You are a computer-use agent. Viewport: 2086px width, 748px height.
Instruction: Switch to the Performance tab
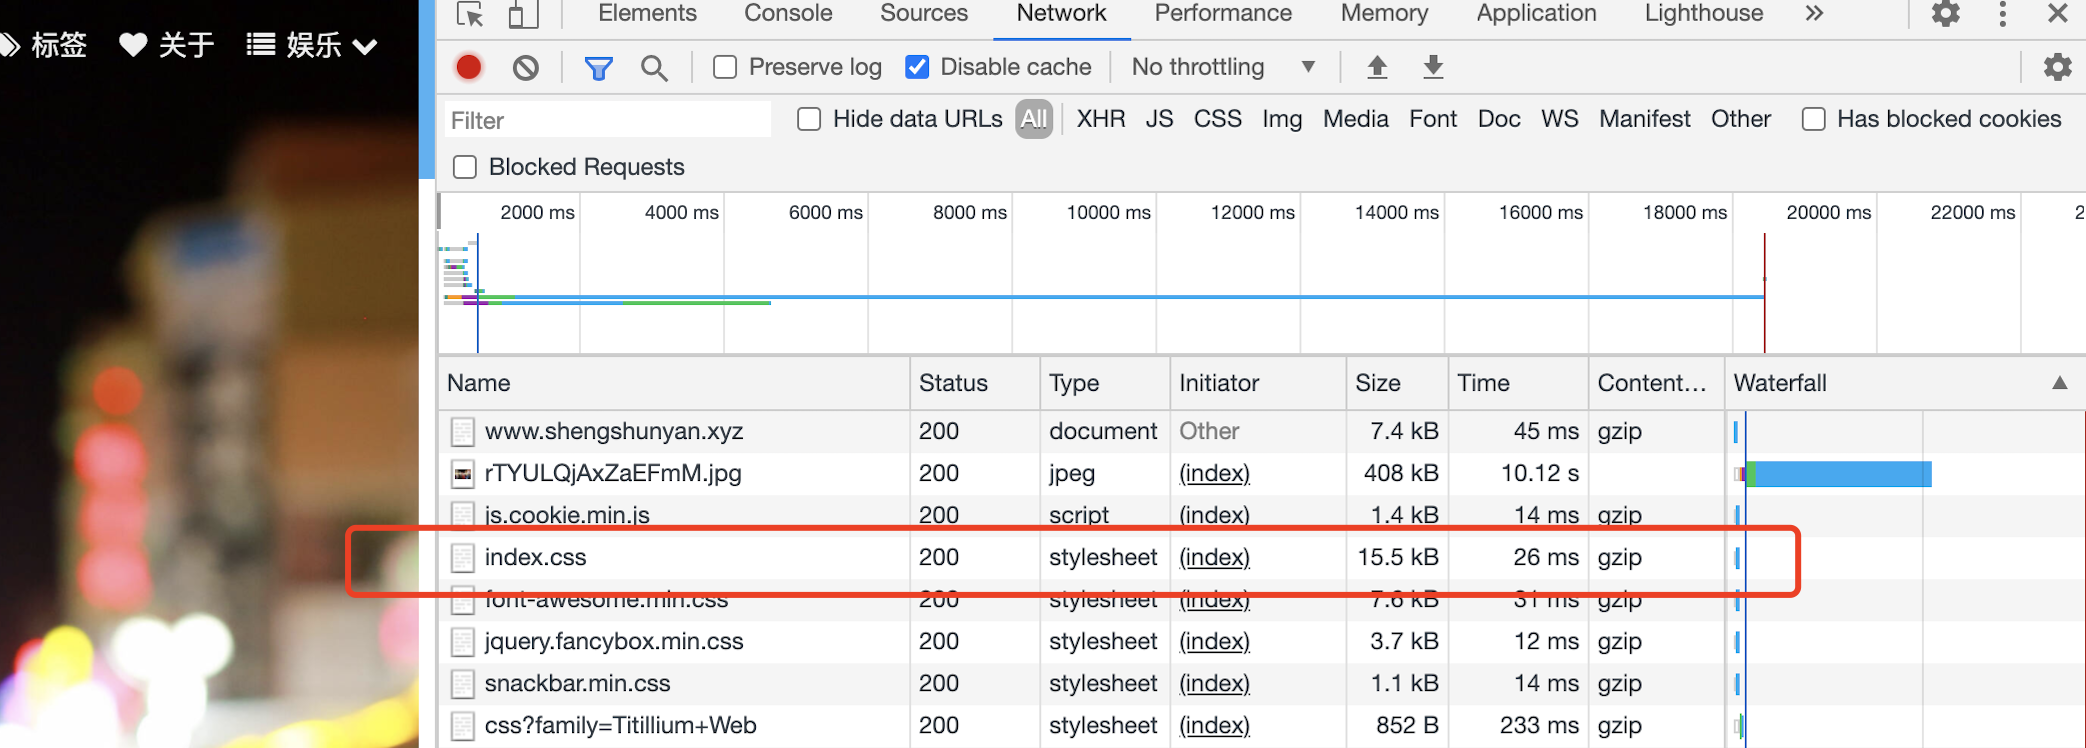tap(1223, 14)
